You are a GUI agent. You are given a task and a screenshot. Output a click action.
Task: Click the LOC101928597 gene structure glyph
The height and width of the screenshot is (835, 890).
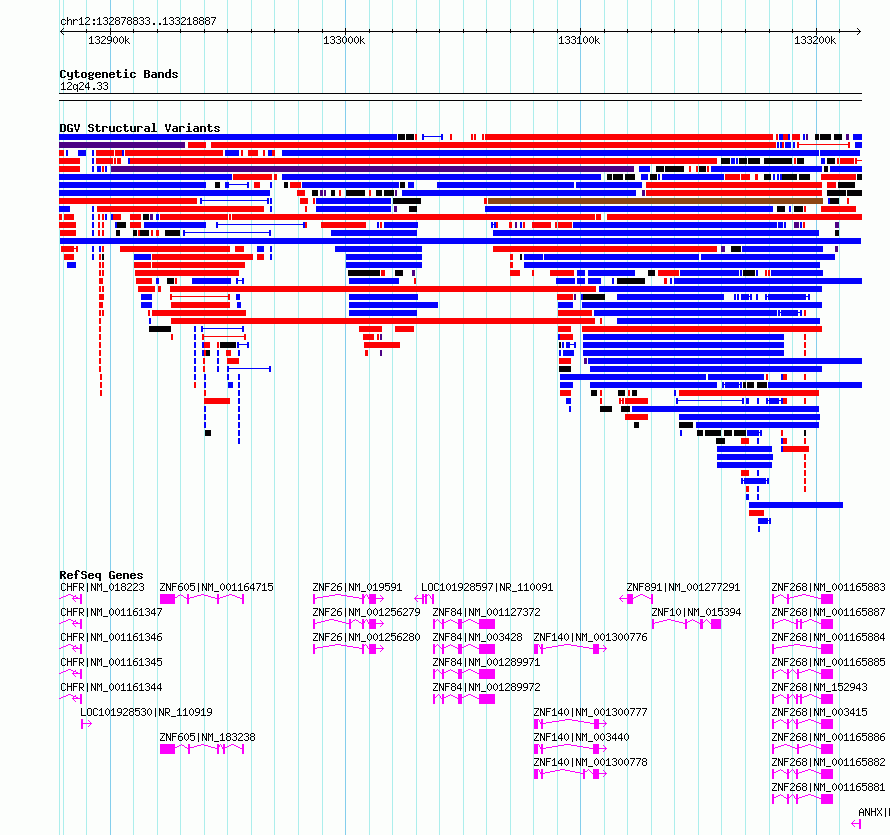424,599
